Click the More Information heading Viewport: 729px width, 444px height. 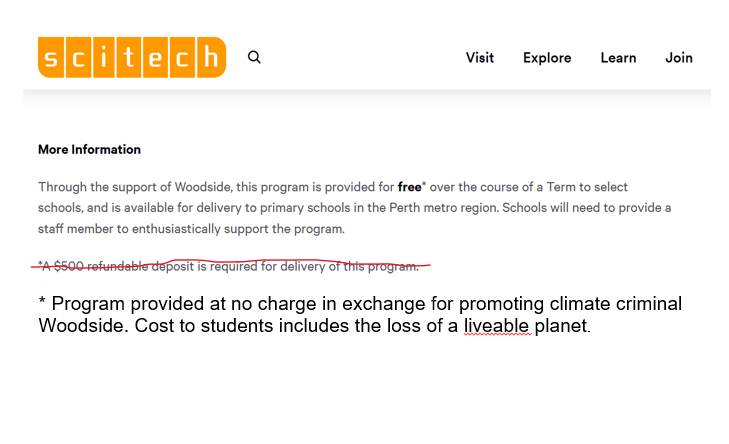point(89,150)
